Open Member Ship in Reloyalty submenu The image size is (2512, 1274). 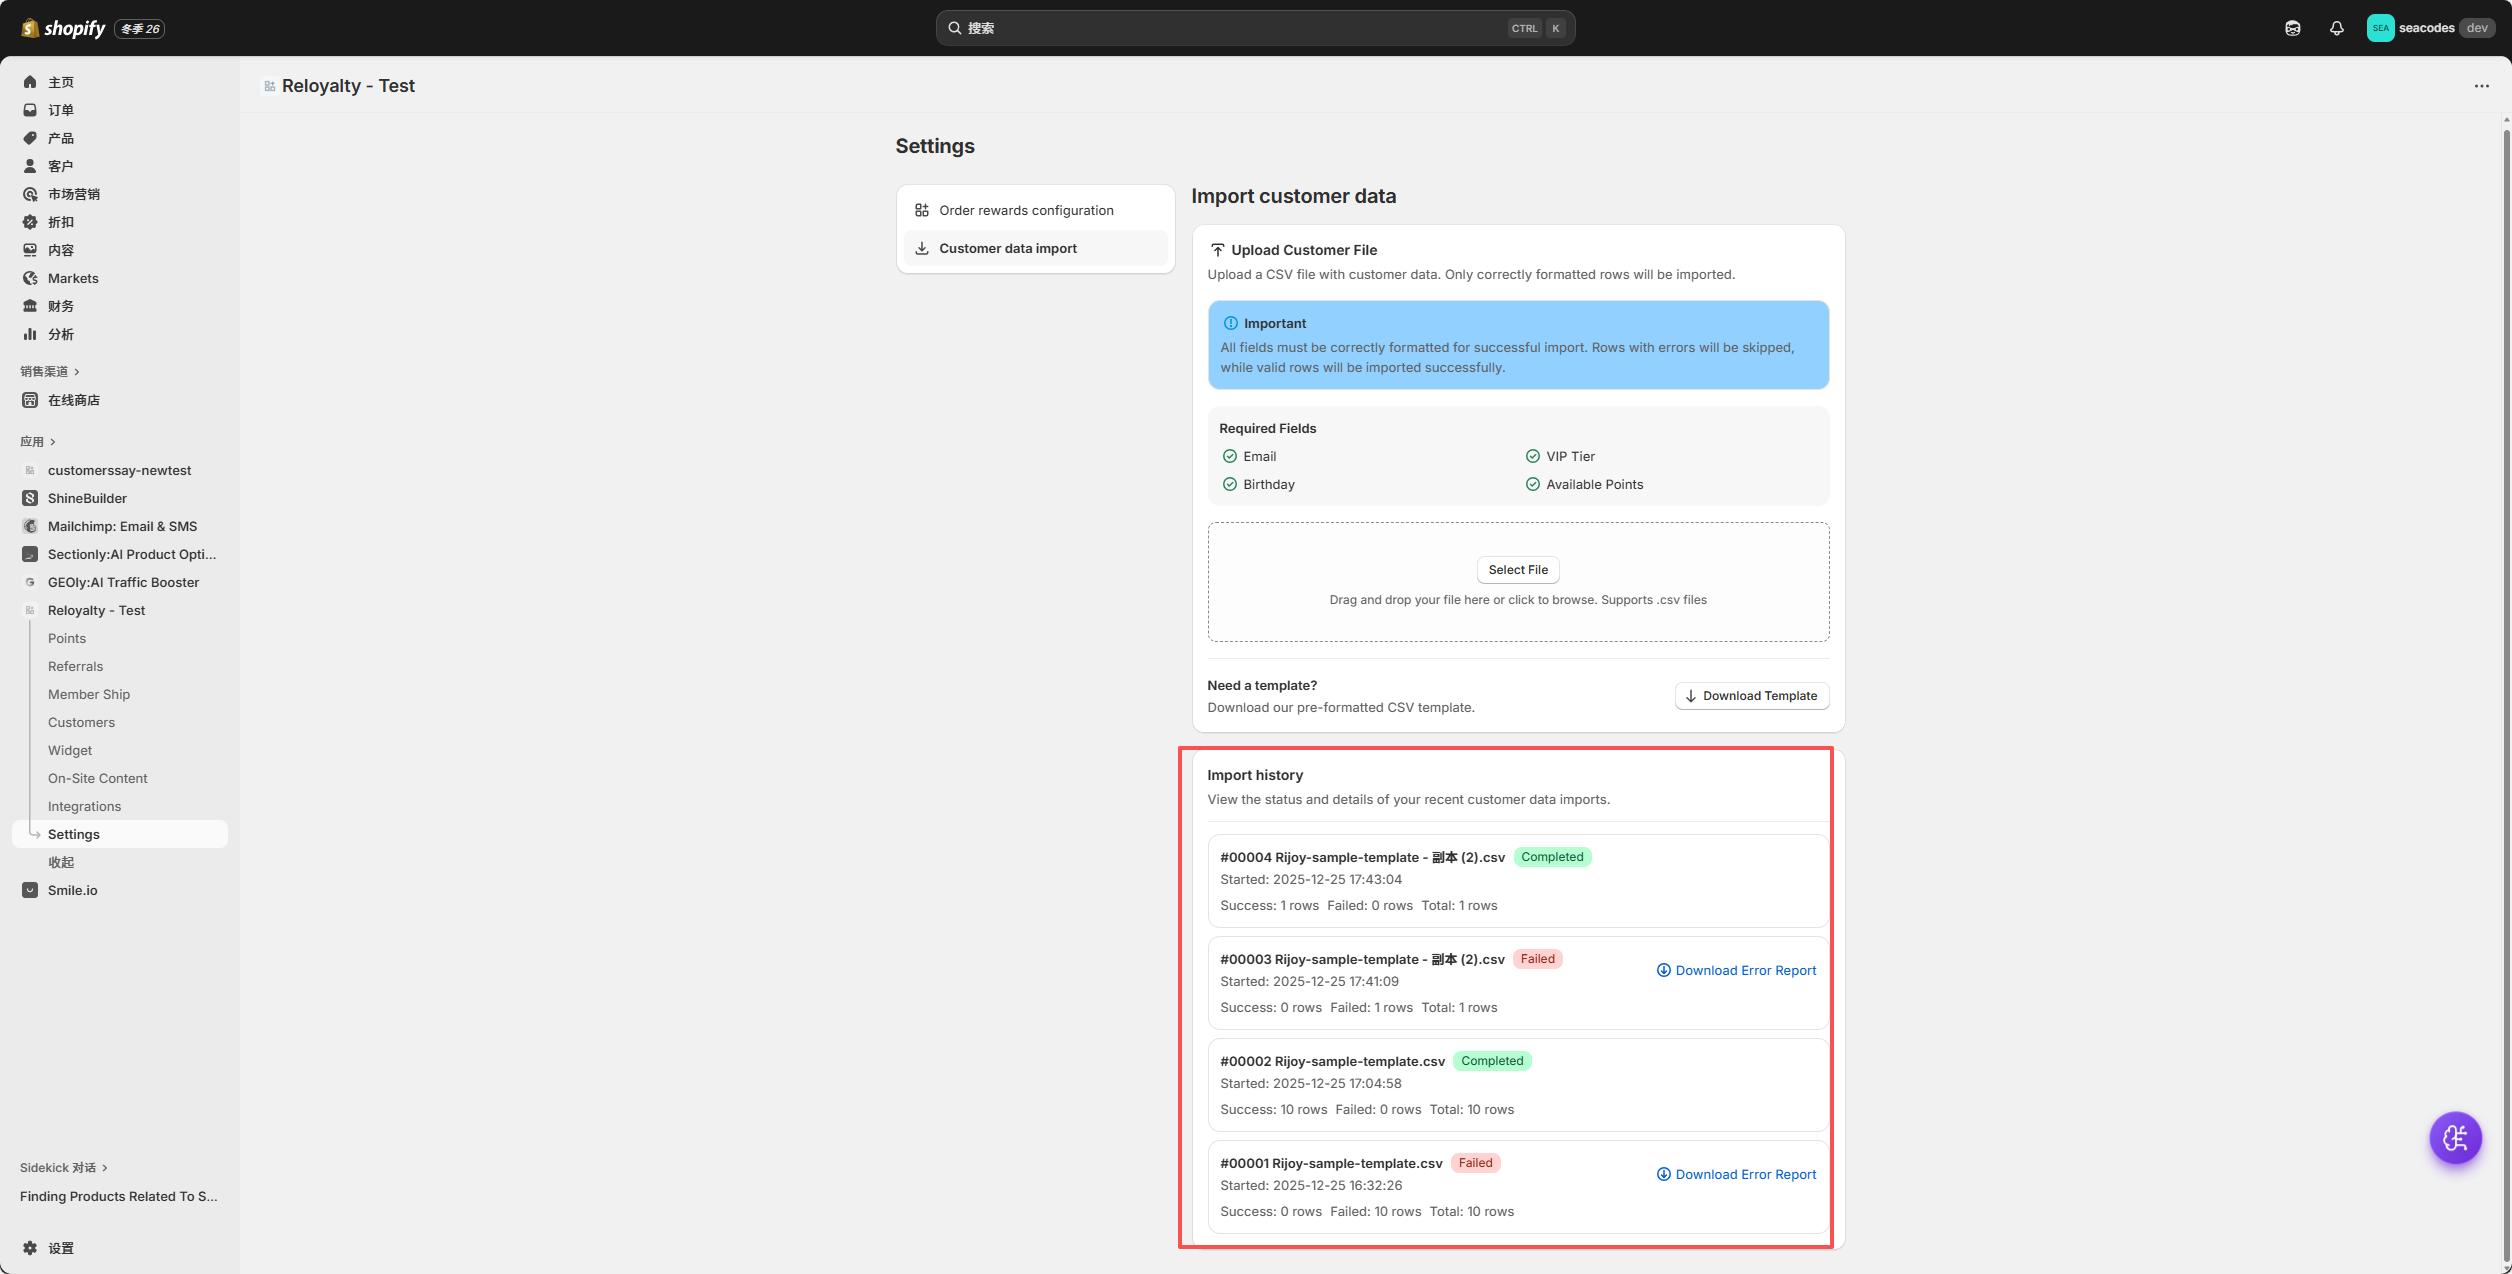[89, 694]
